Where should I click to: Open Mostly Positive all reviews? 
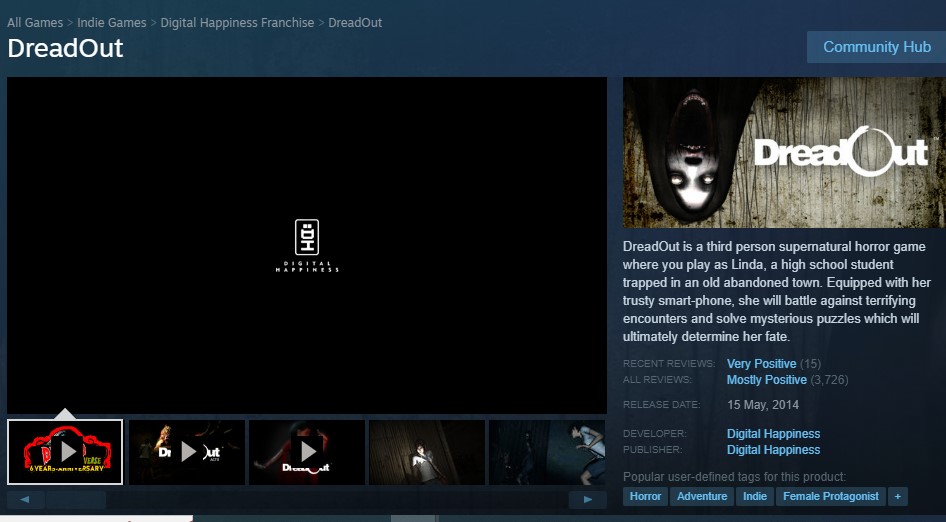[767, 380]
